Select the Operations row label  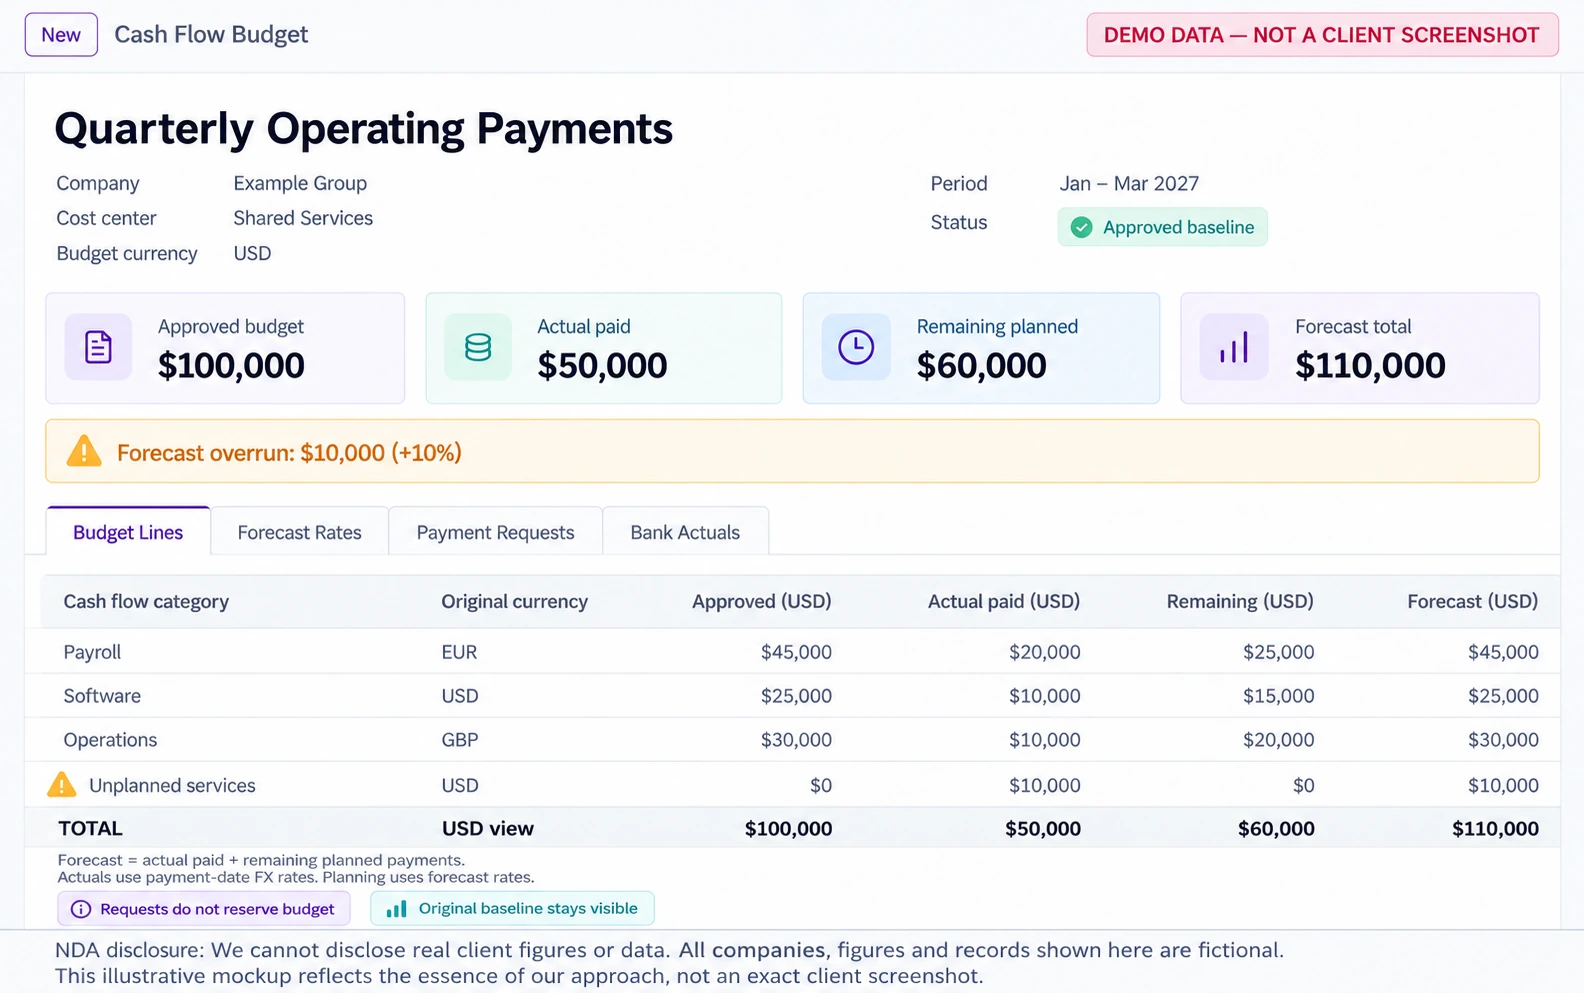click(110, 740)
